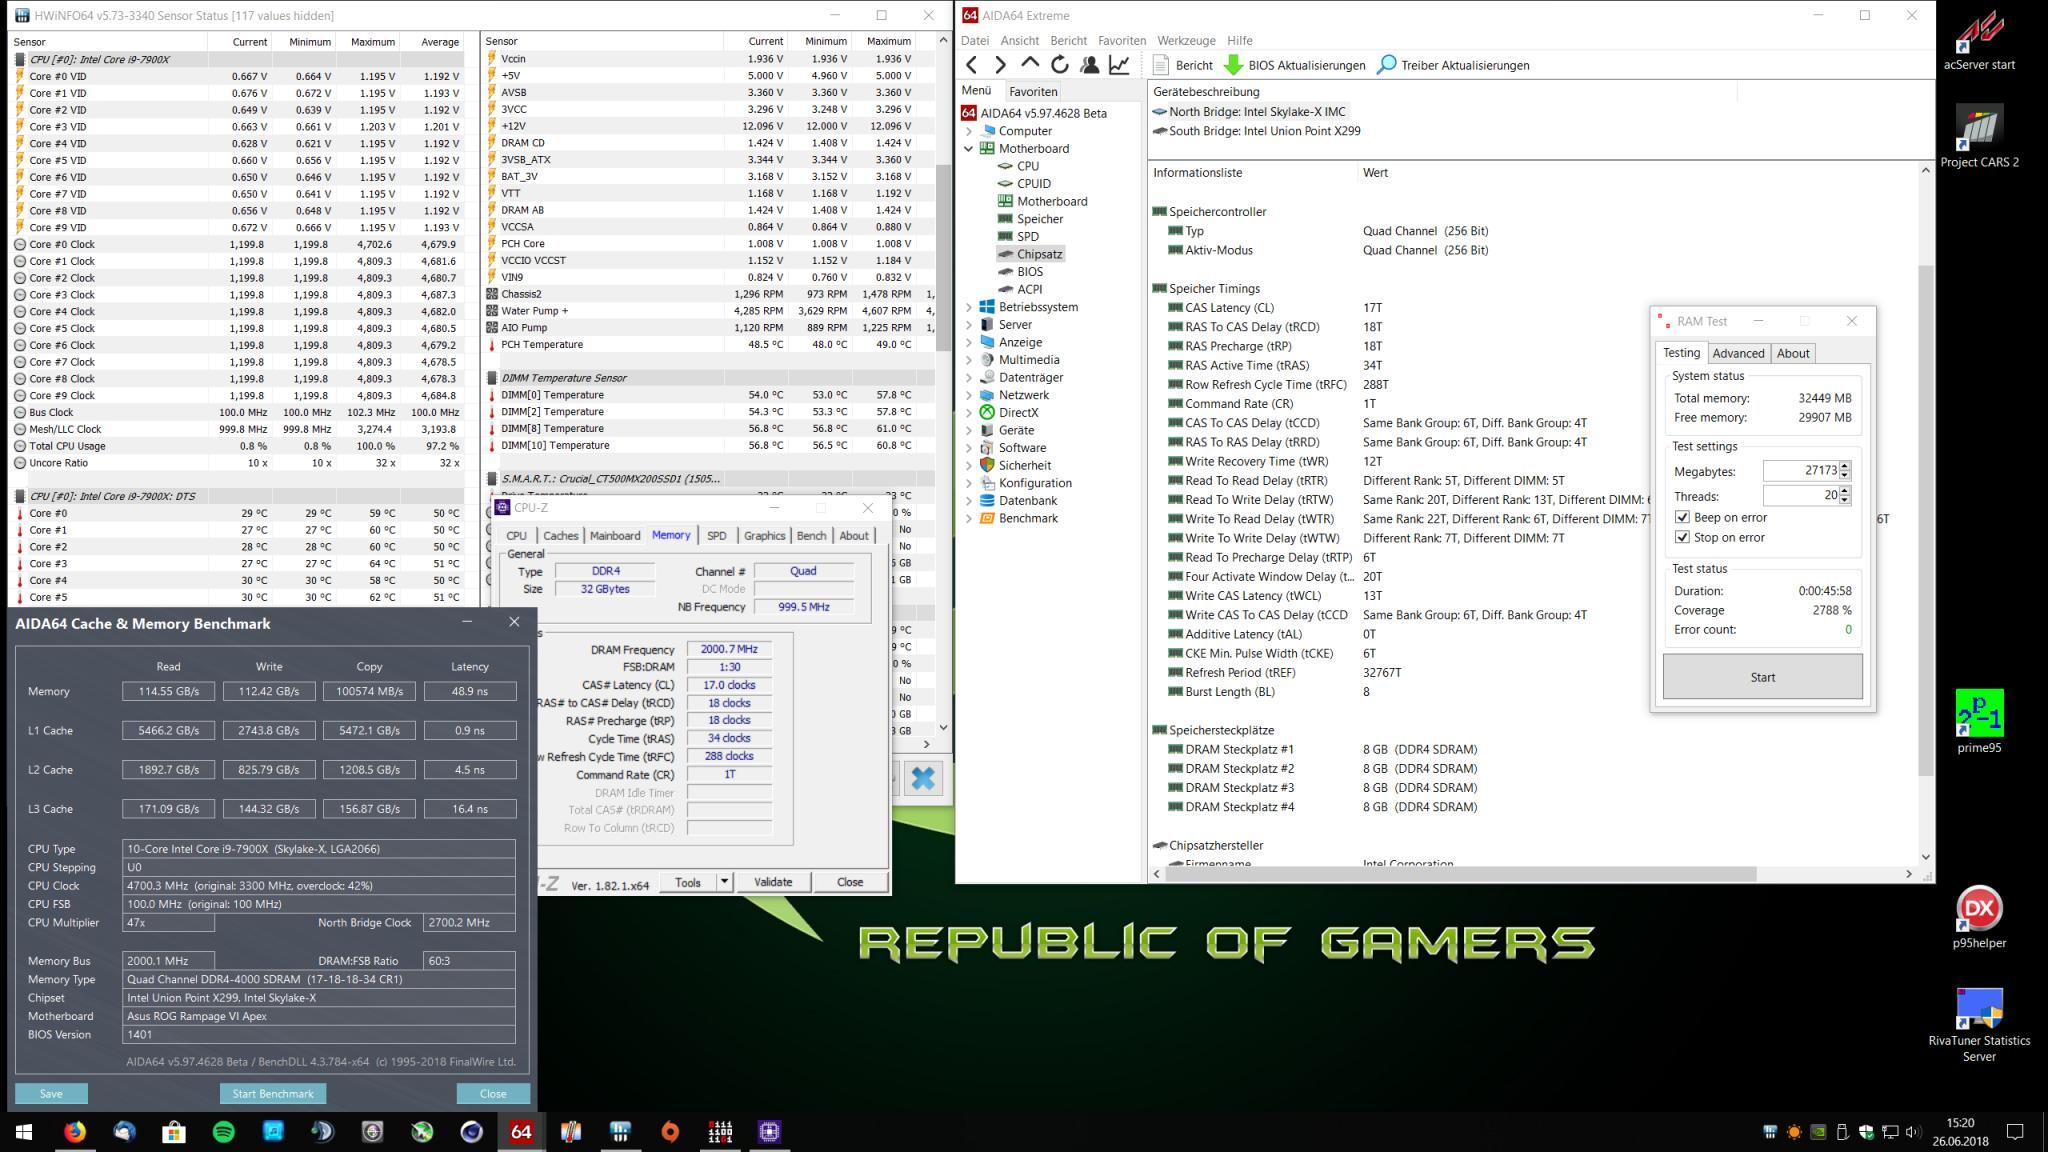
Task: Toggle Stop on error checkbox
Action: point(1682,537)
